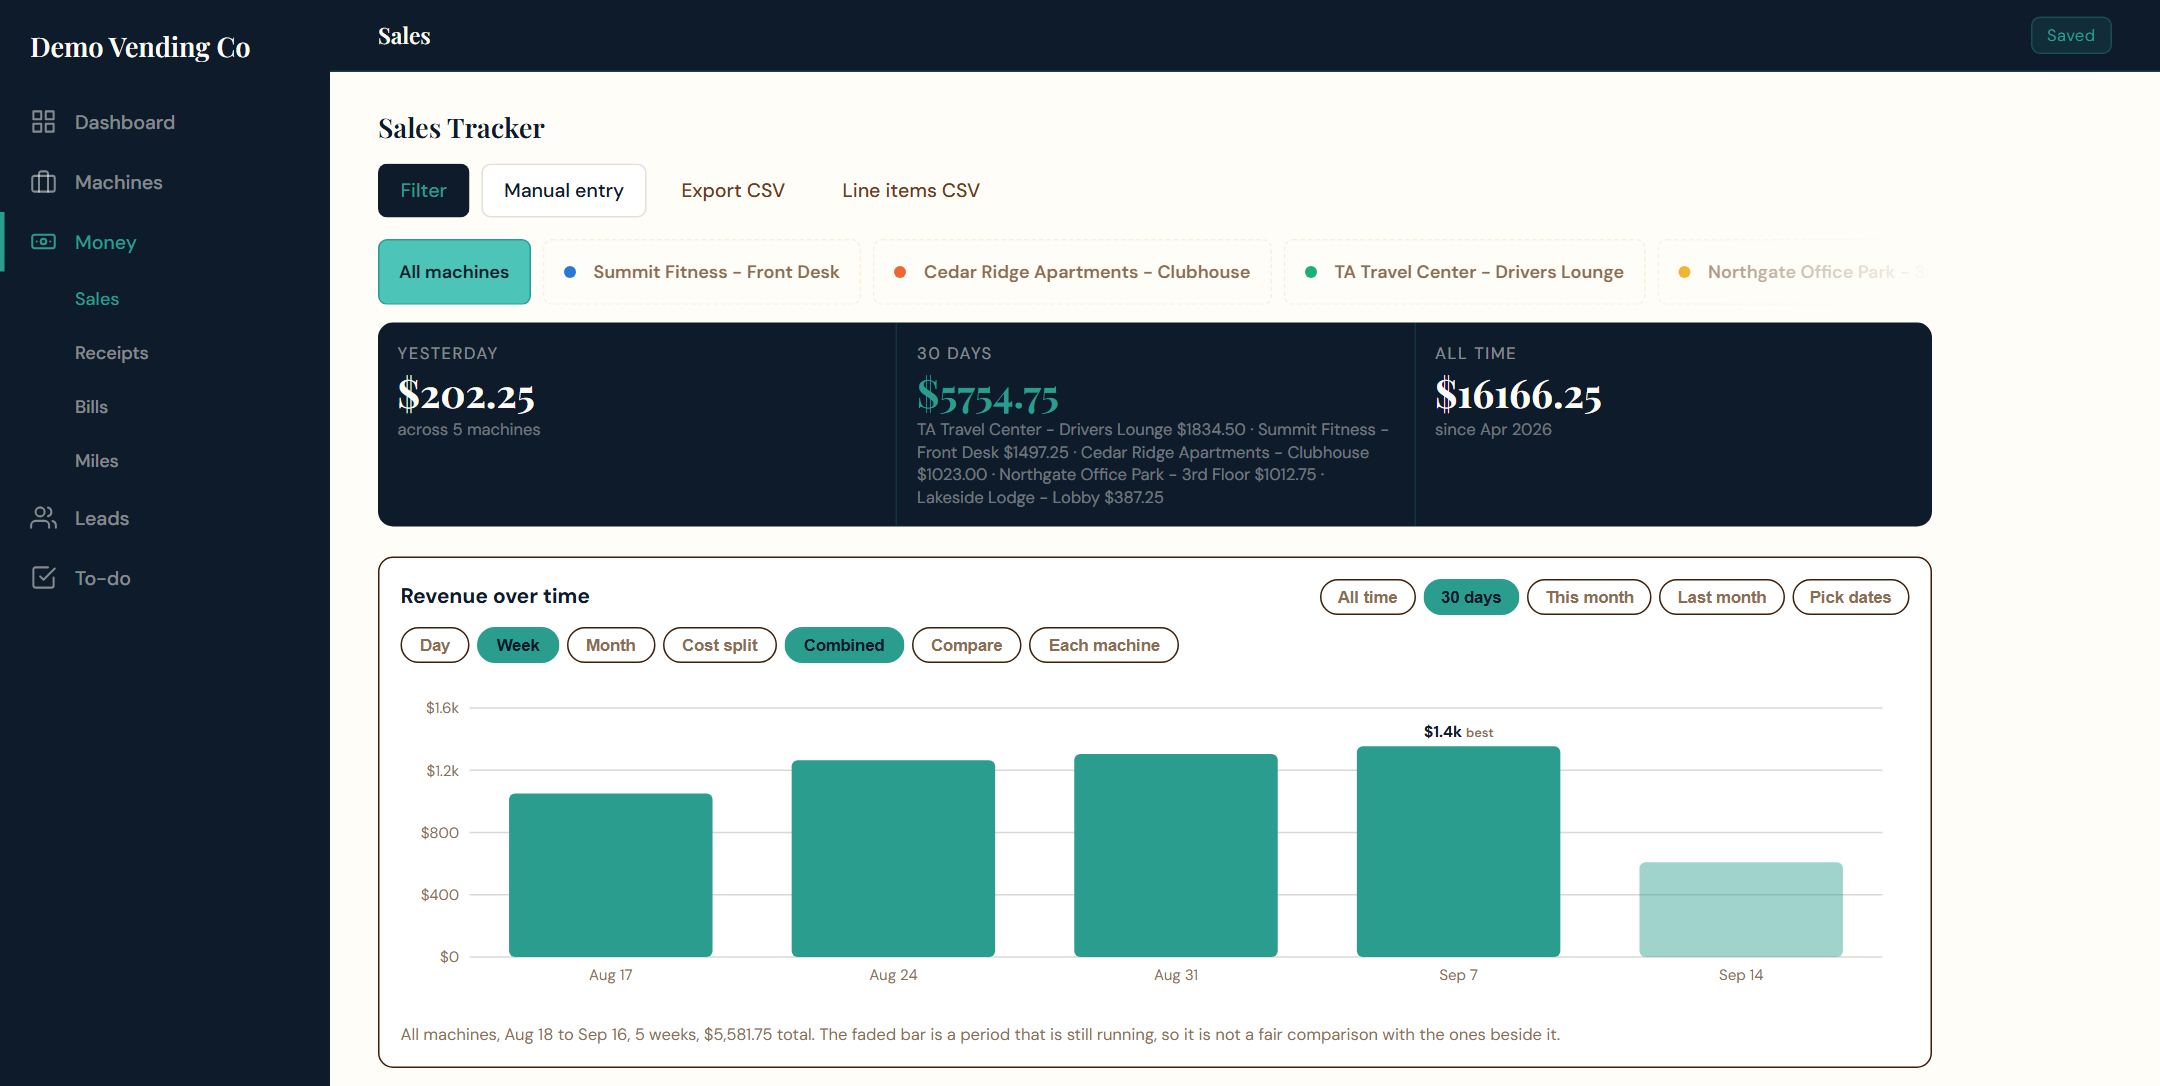Click the Aug 31 revenue bar
Screen dimensions: 2160x1086
tap(1176, 855)
